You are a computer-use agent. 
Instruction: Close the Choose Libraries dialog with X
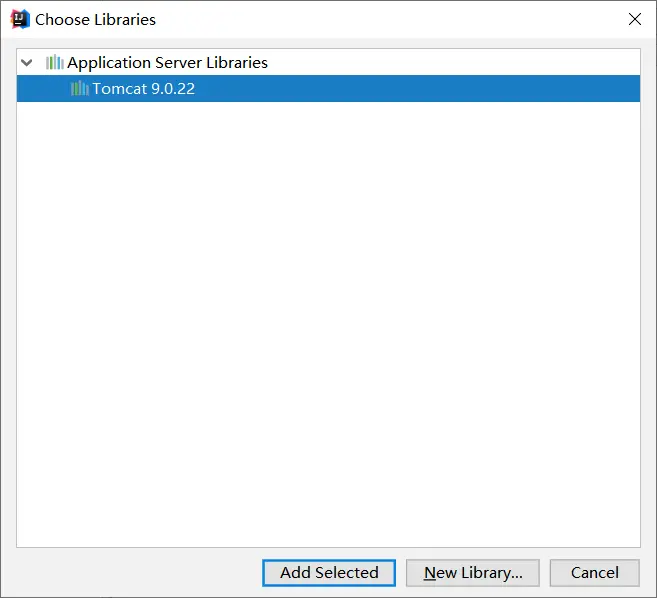click(635, 19)
